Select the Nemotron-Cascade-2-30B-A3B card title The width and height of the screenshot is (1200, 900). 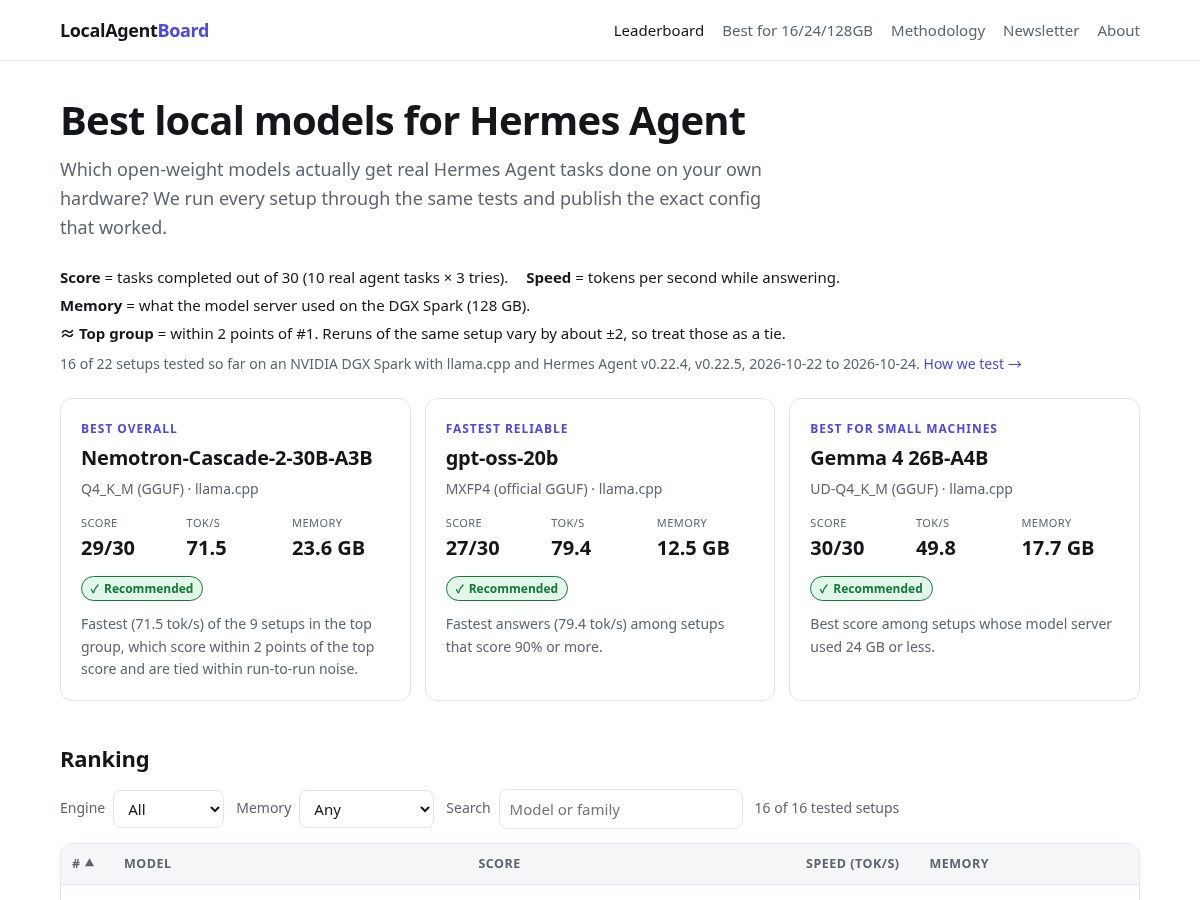(227, 458)
